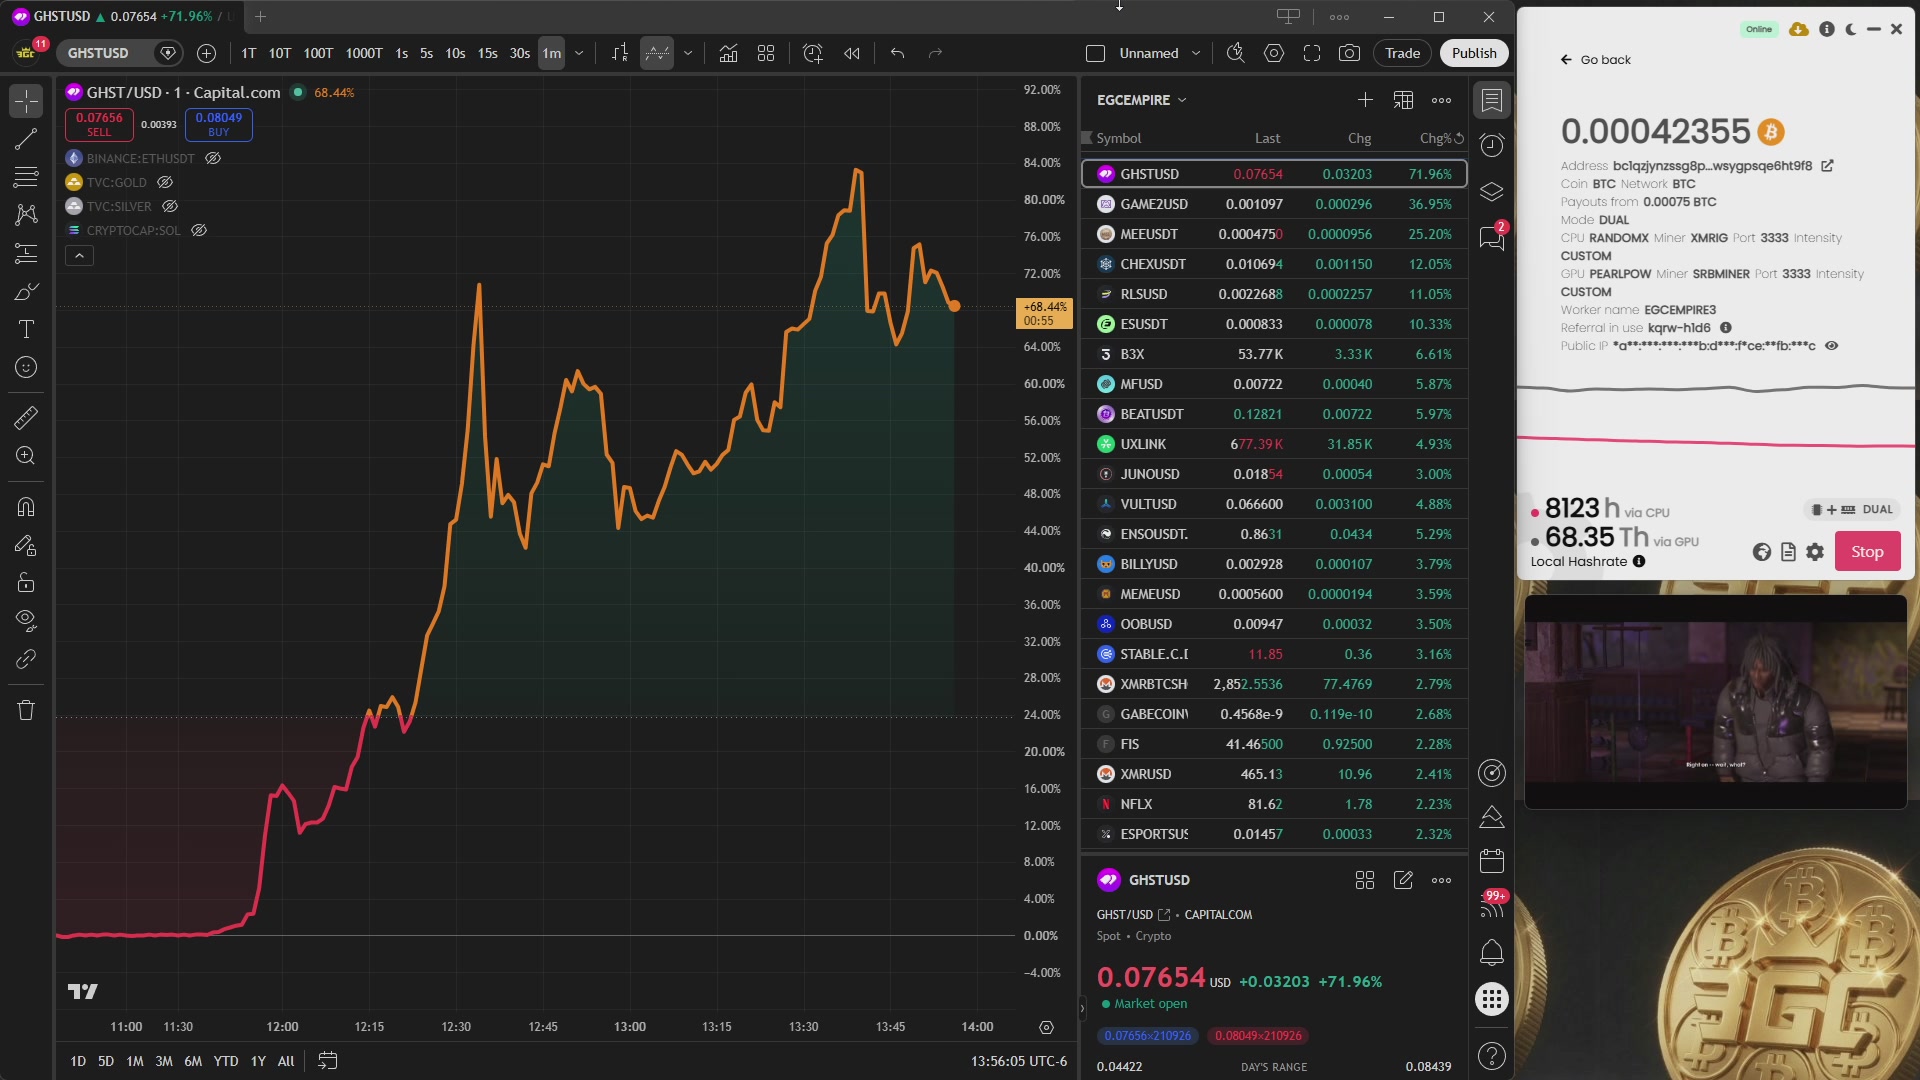1920x1080 pixels.
Task: Open quick search in the toolbar
Action: (x=1236, y=53)
